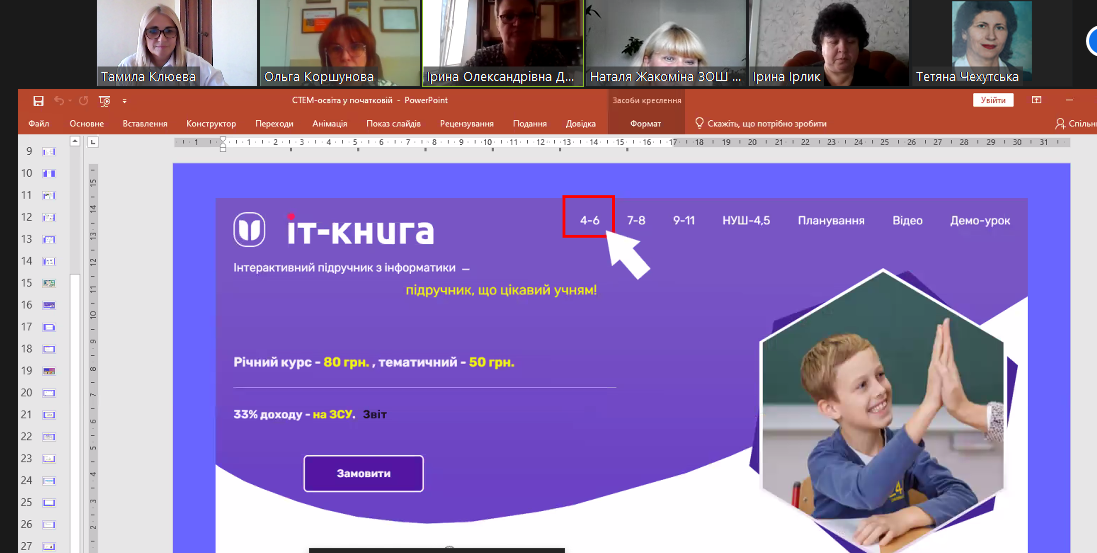1097x553 pixels.
Task: Open the undo history dropdown arrow
Action: pos(69,102)
